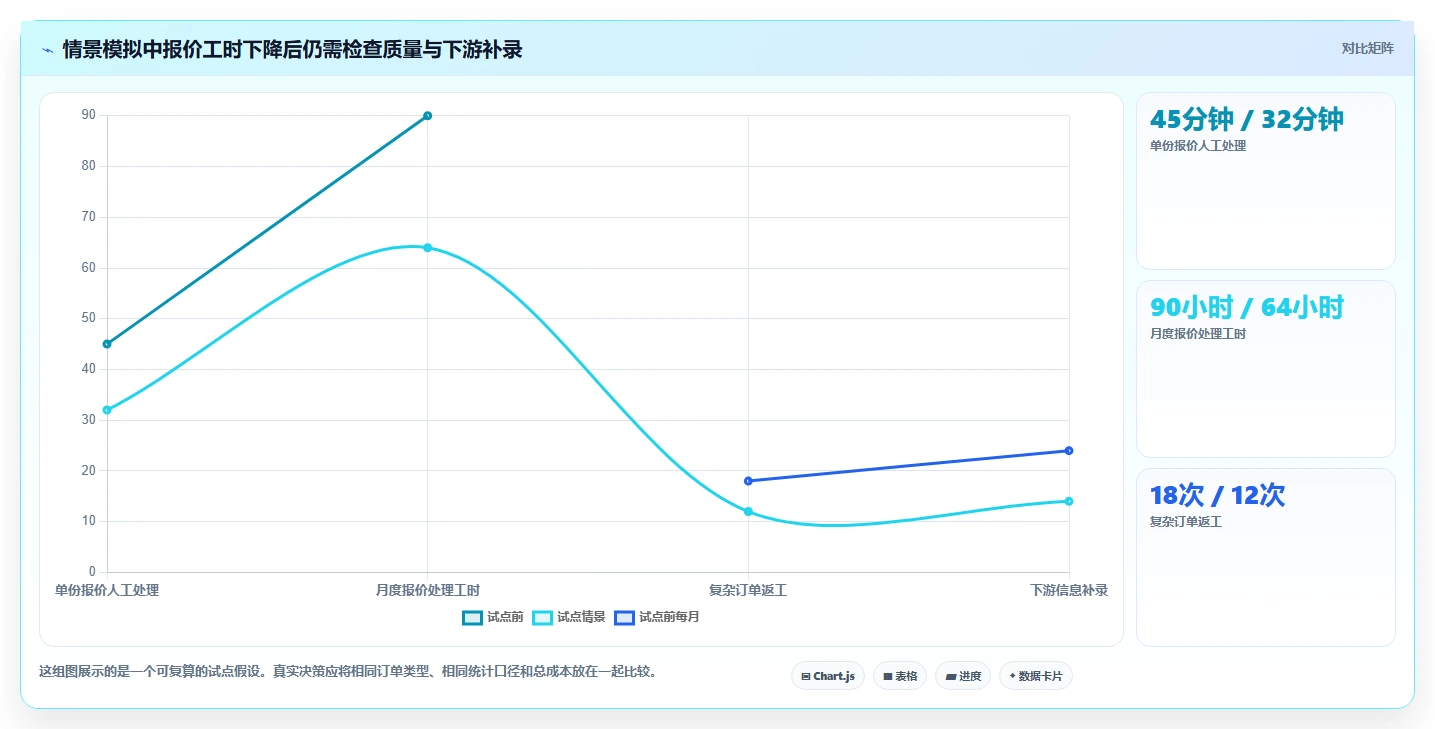Select the 数据卡片 tag button
1435x729 pixels.
coord(1035,676)
